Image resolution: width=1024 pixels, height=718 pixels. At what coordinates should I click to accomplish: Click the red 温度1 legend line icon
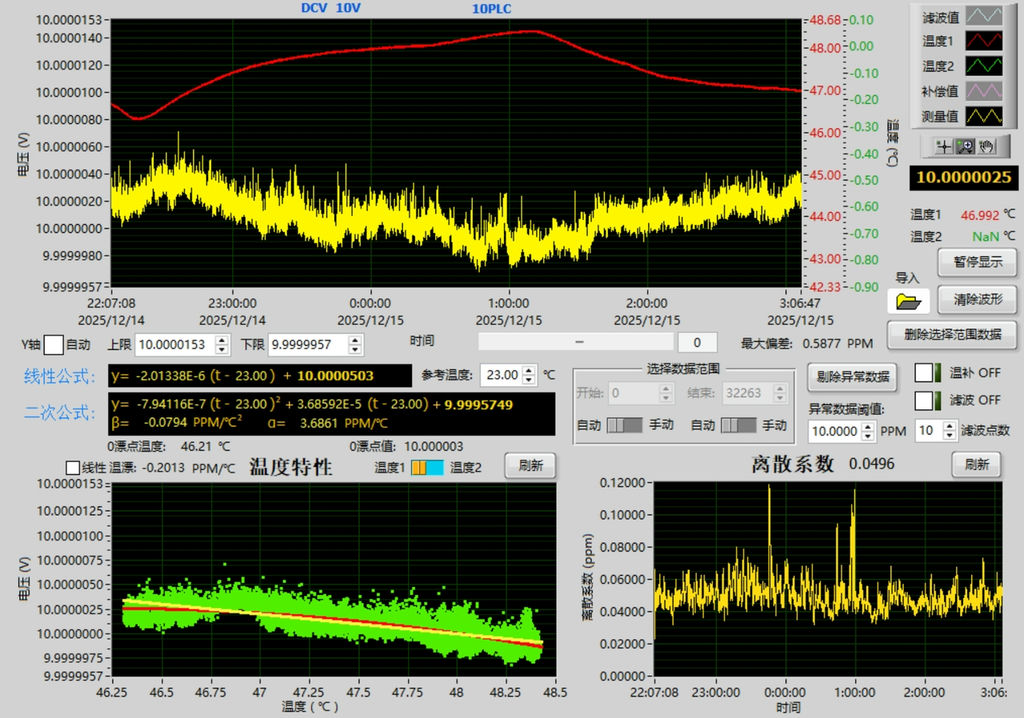tap(982, 41)
